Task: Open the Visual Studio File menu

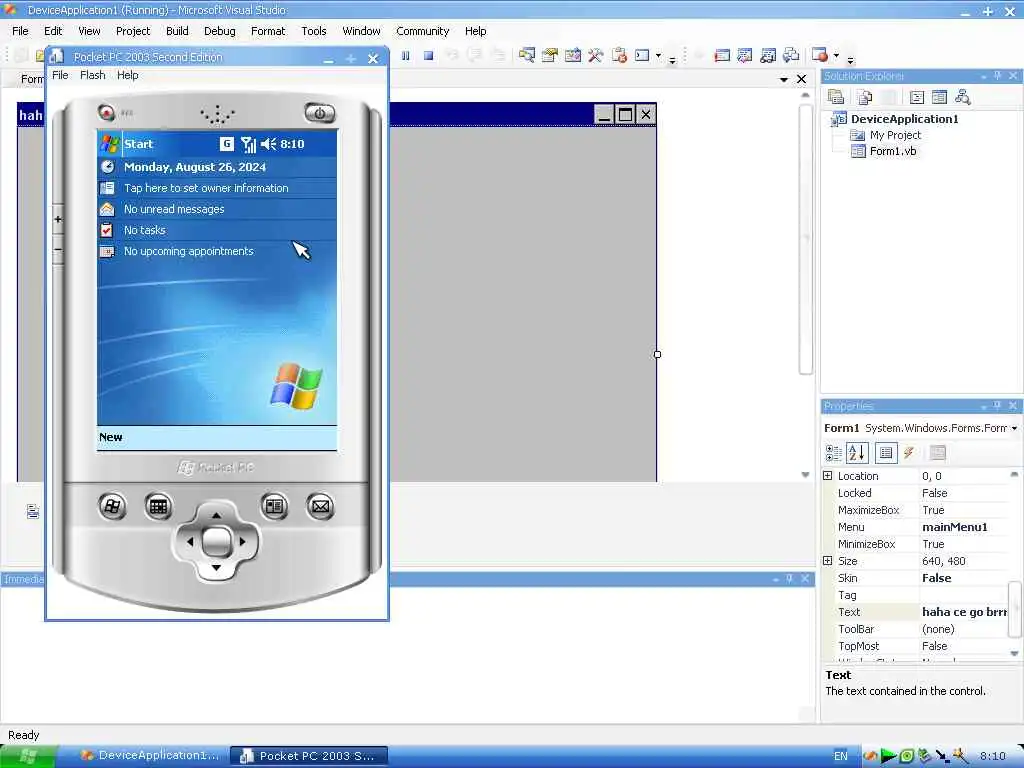Action: click(x=20, y=31)
